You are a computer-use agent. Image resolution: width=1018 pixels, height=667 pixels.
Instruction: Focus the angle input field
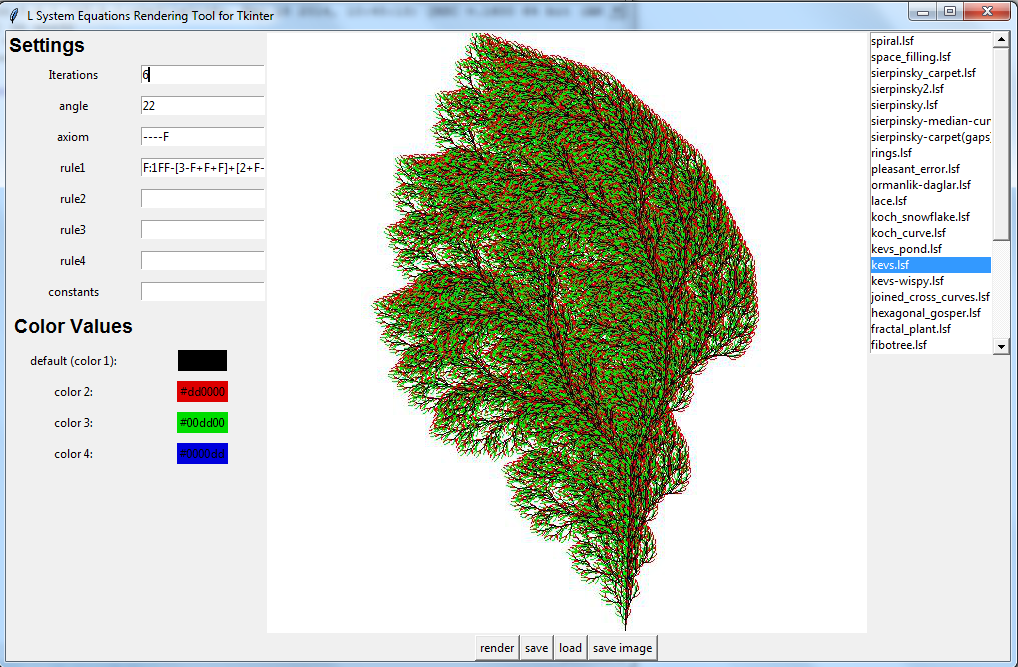click(x=203, y=106)
